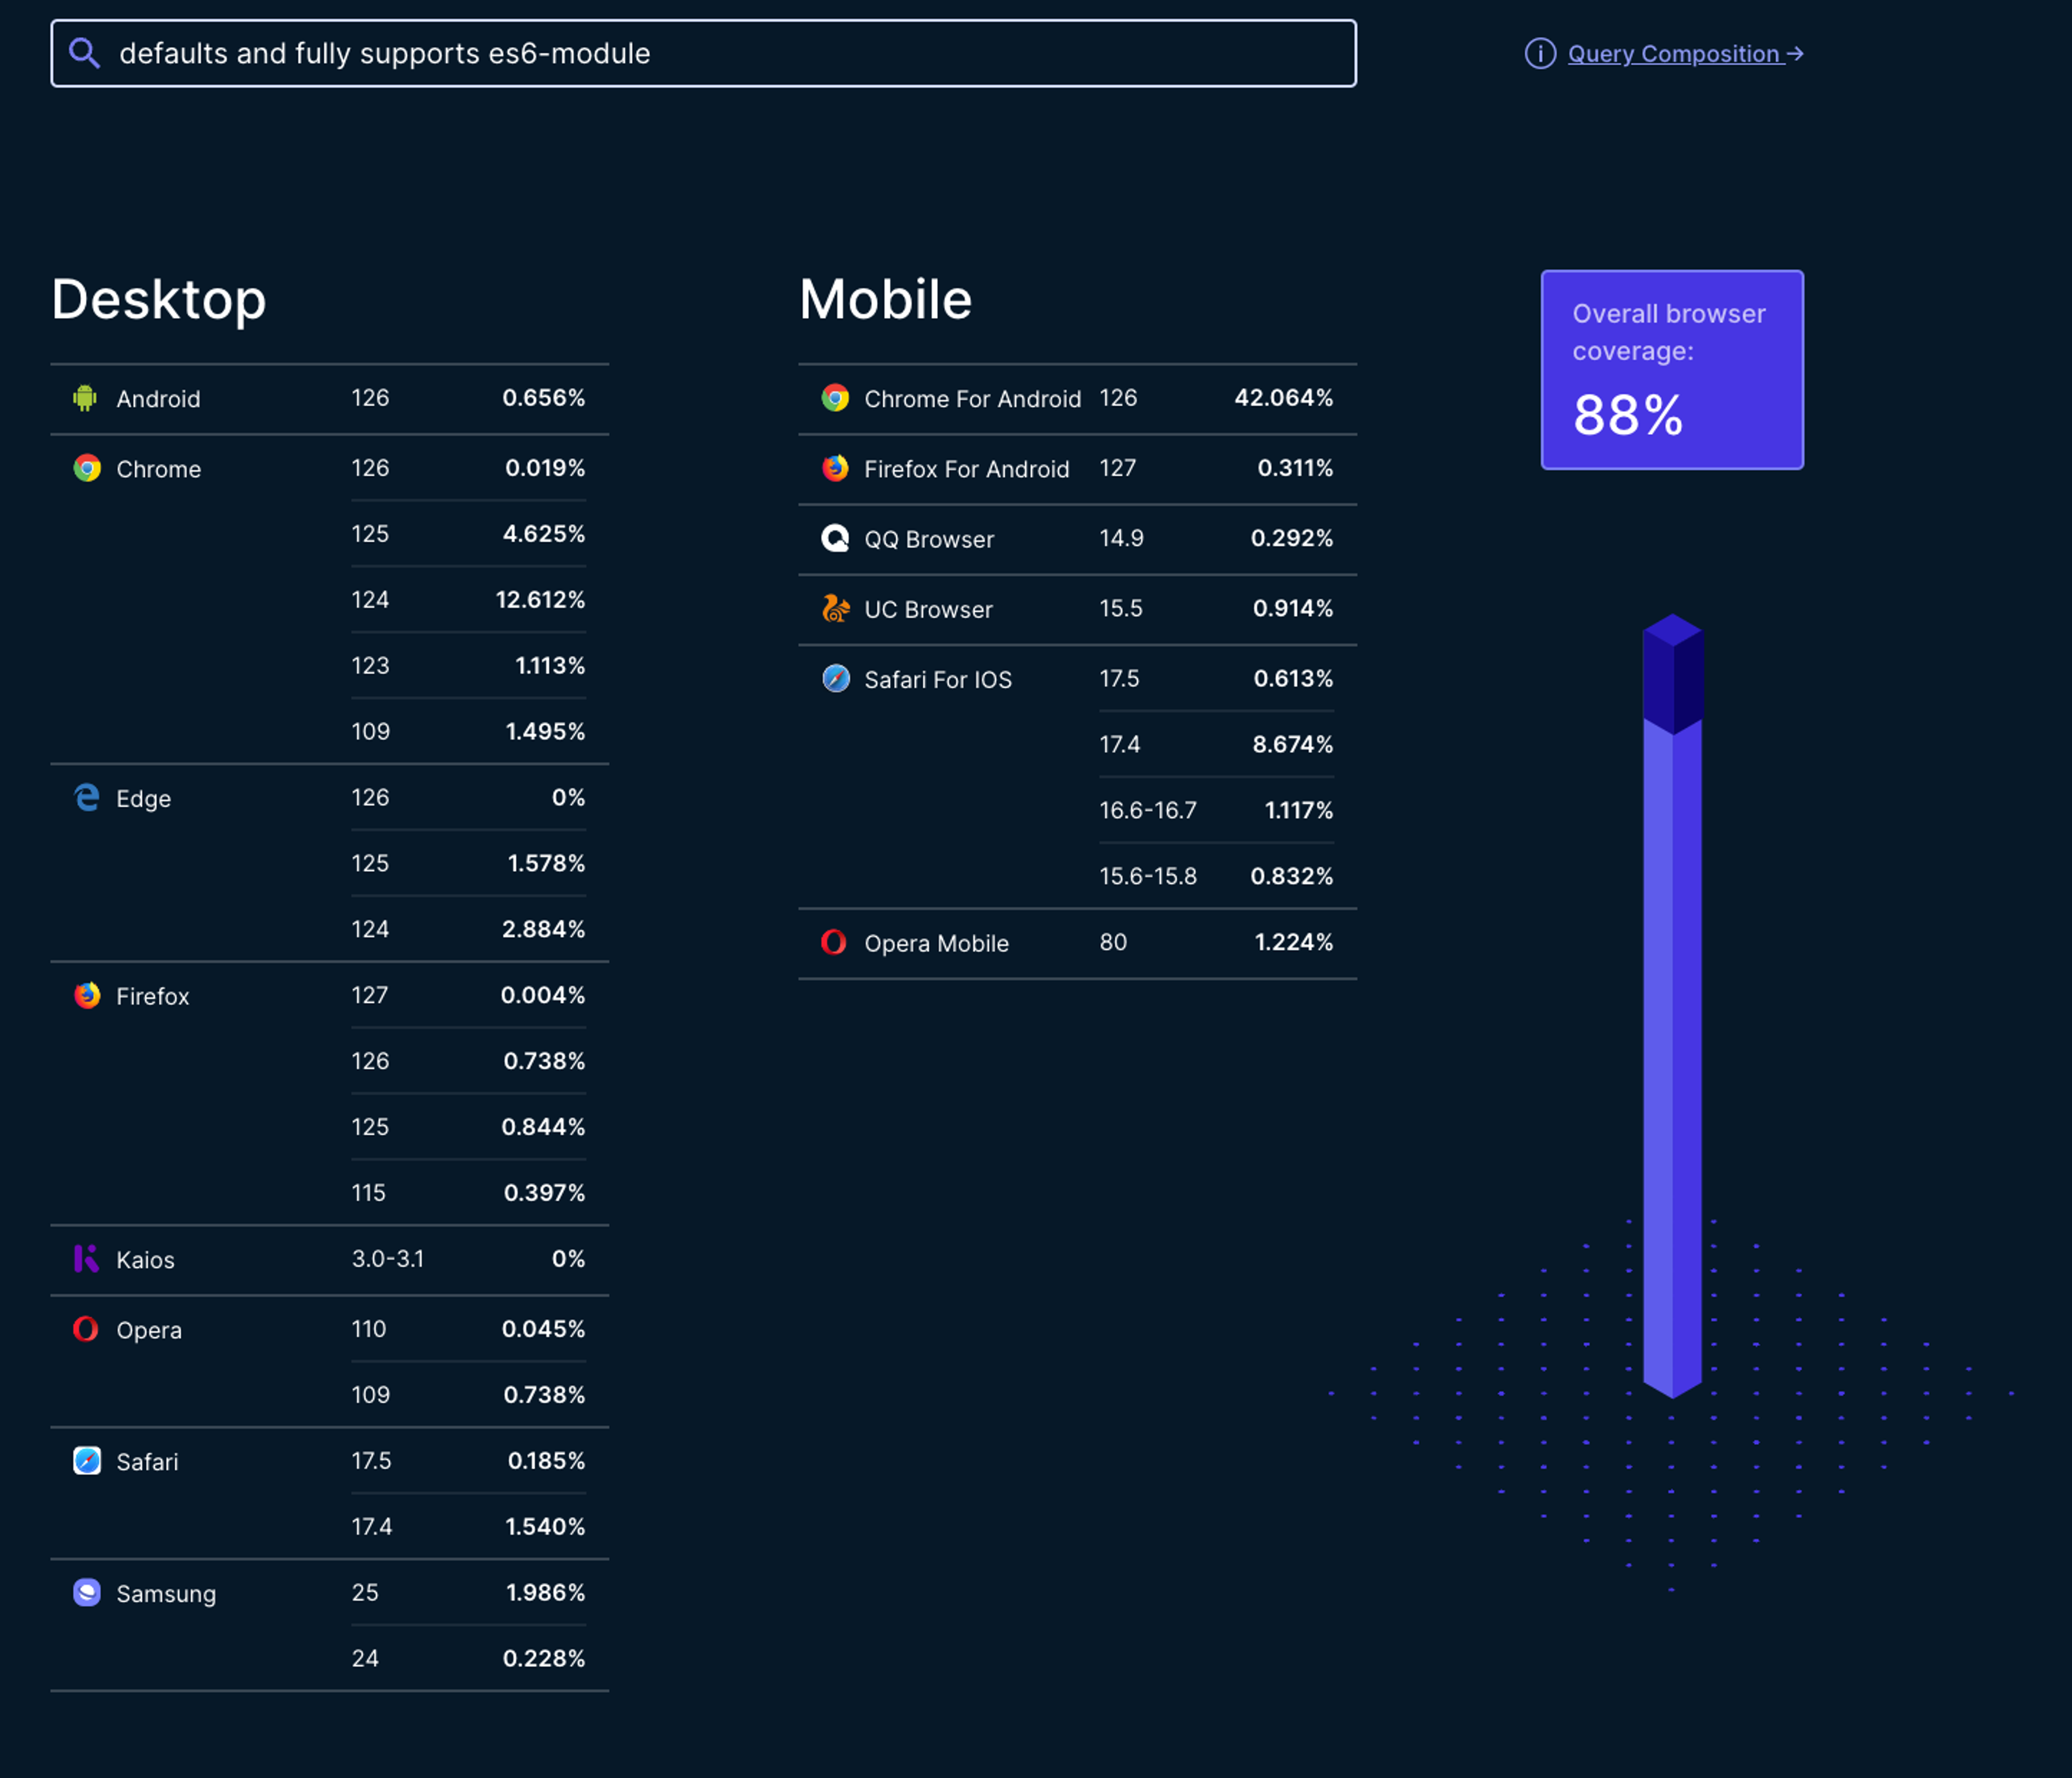Select Edge 124 usage value 2.884%
This screenshot has width=2072, height=1778.
tap(544, 929)
